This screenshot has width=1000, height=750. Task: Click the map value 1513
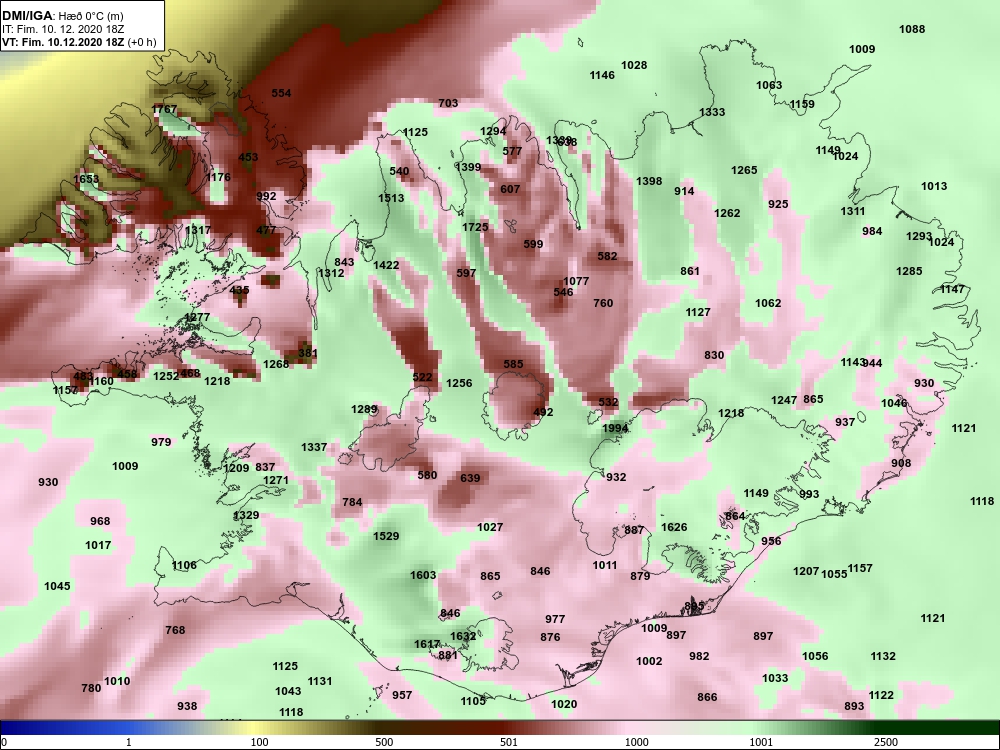point(391,198)
